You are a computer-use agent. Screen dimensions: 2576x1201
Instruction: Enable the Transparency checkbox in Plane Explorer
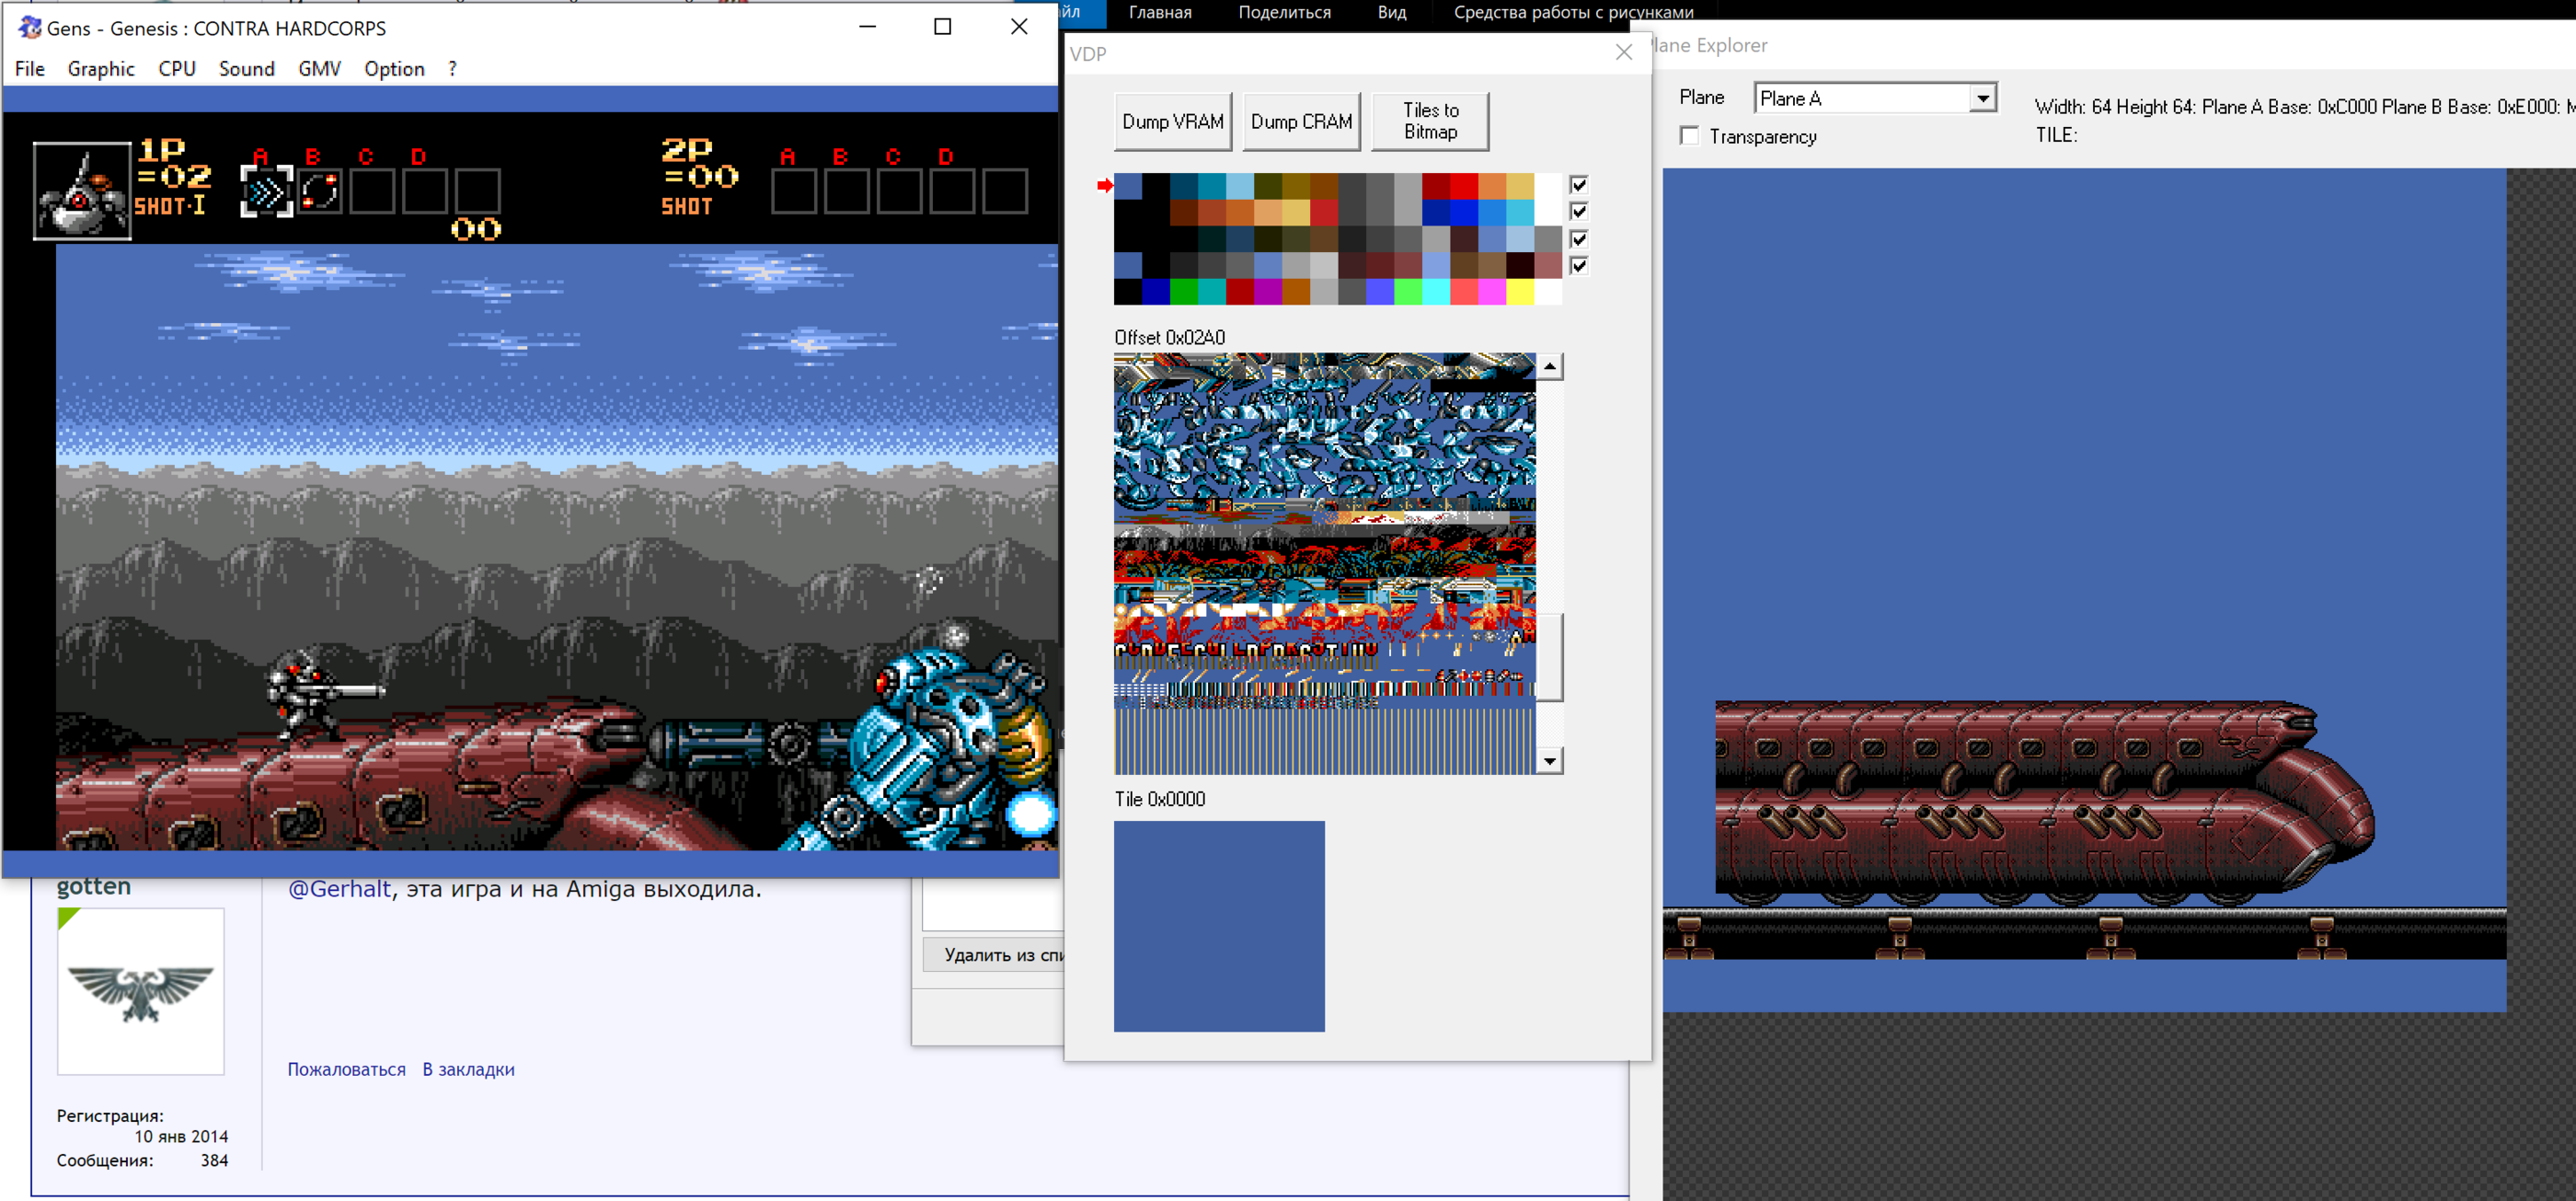1689,136
